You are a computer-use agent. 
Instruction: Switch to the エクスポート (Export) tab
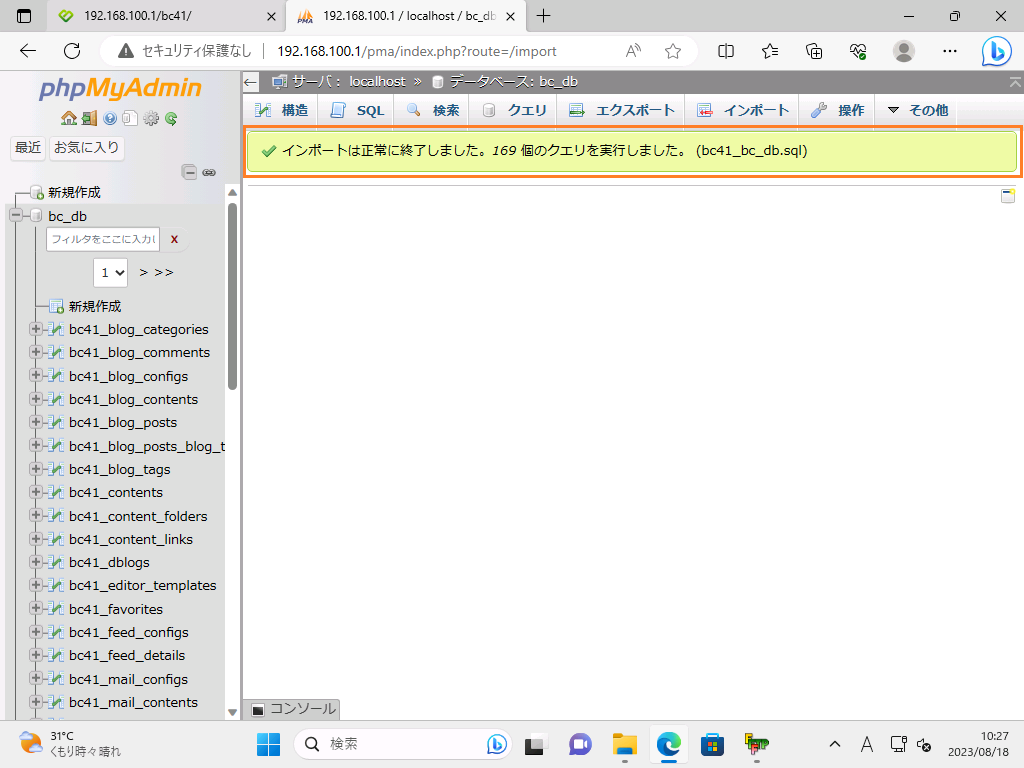(x=622, y=110)
